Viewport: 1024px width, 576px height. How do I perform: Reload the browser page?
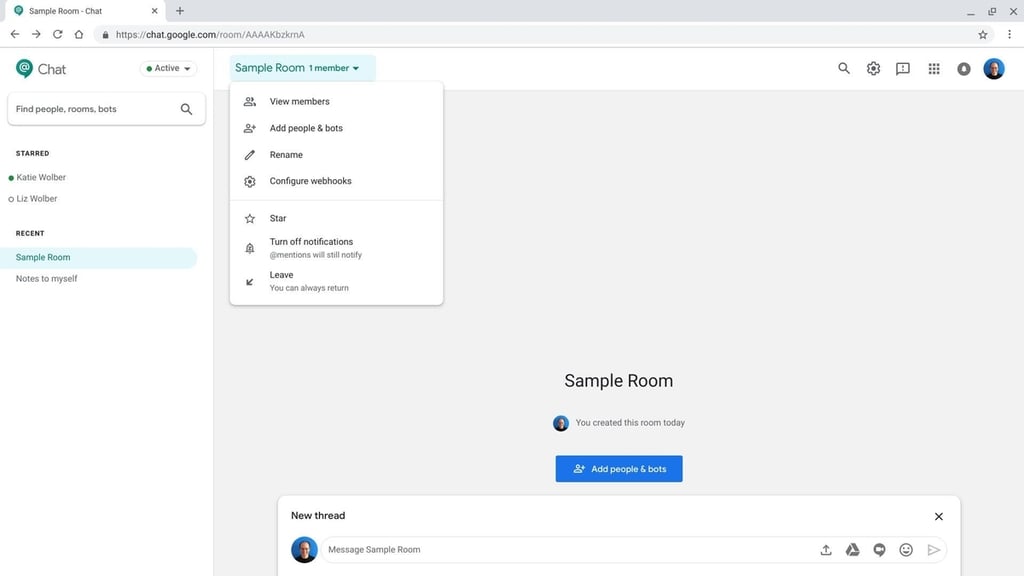57,35
